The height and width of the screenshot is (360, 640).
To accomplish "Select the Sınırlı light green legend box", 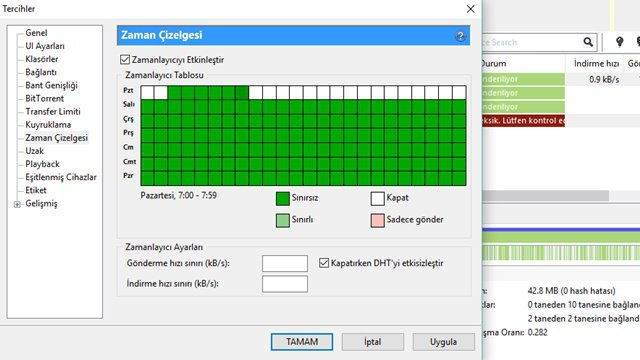I will 283,220.
